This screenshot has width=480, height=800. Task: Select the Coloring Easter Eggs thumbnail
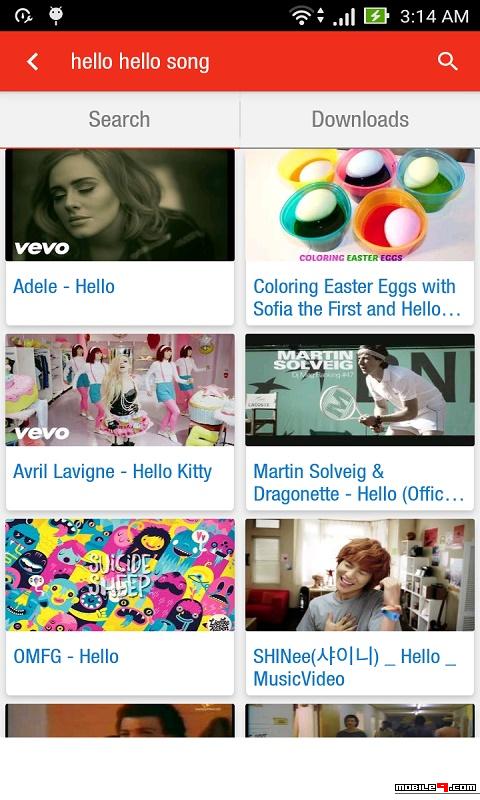[x=360, y=205]
